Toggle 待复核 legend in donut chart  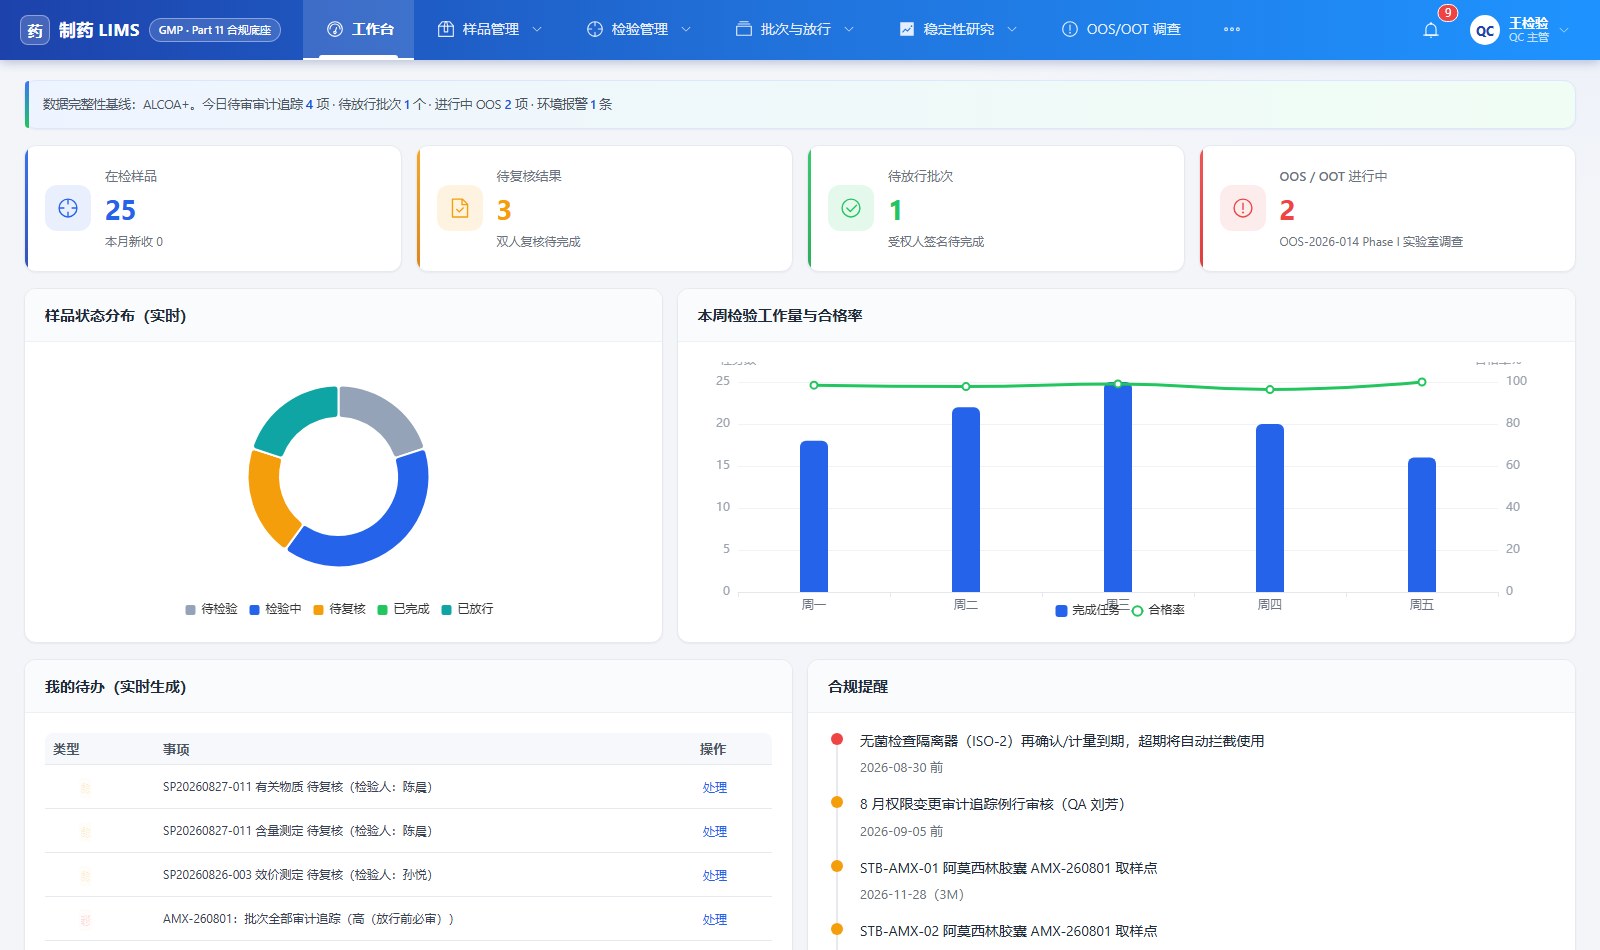point(339,609)
